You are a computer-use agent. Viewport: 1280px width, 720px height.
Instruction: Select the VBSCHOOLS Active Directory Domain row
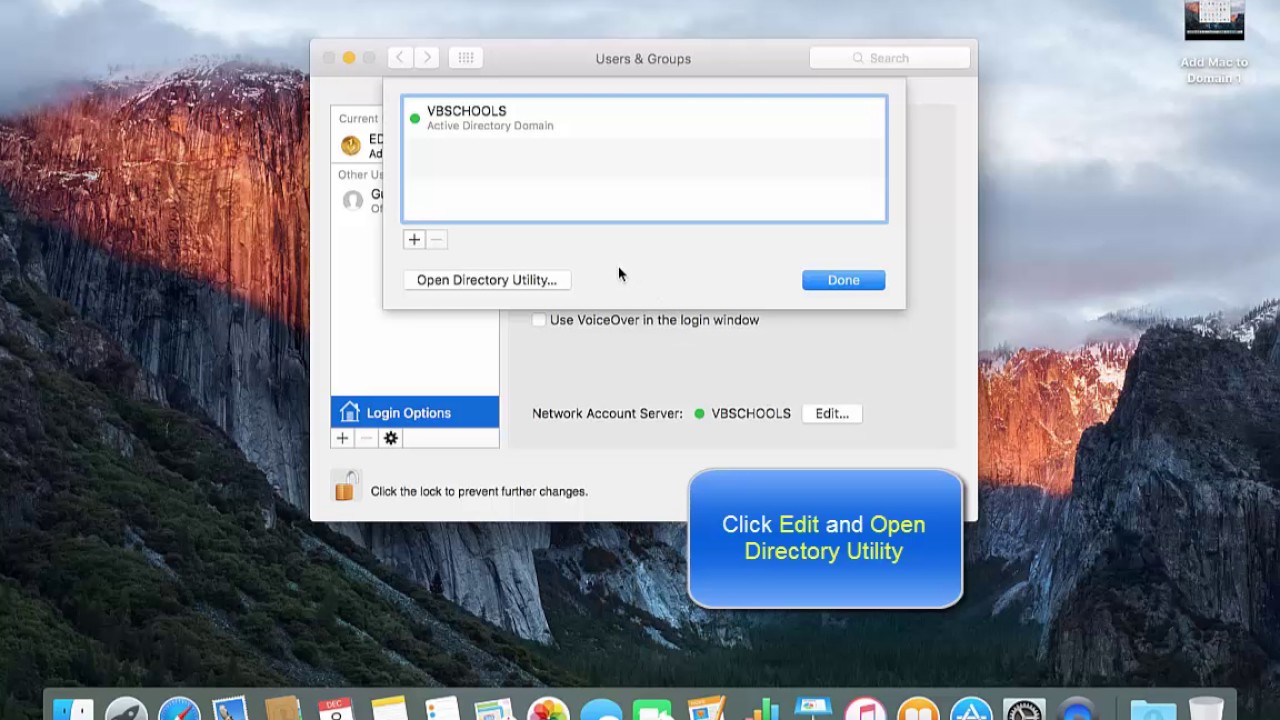tap(644, 118)
